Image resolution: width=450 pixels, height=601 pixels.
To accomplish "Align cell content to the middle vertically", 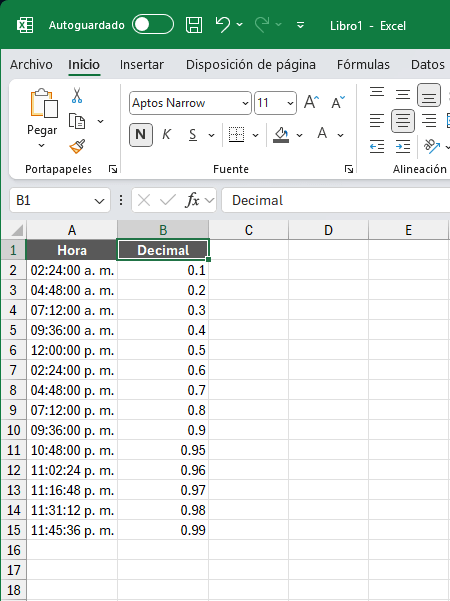I will 403,94.
